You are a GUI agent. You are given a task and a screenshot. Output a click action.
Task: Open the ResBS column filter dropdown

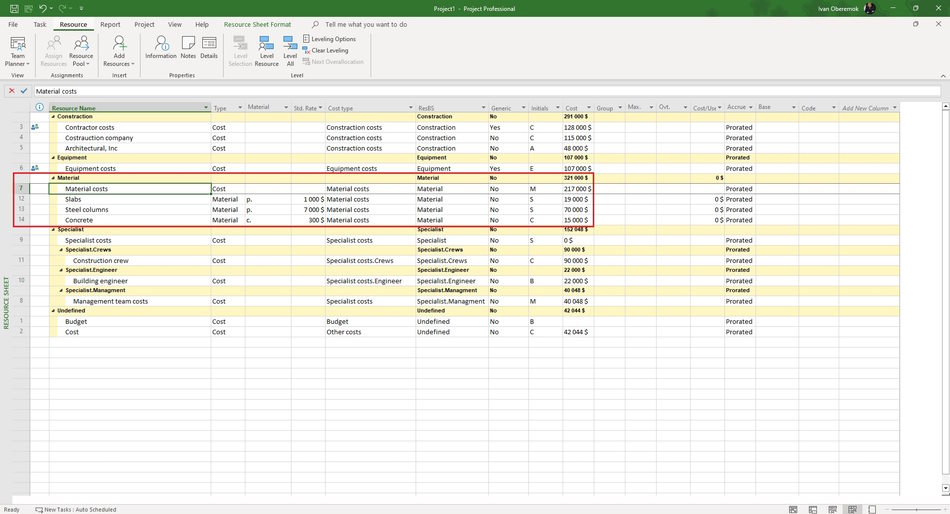pyautogui.click(x=483, y=108)
